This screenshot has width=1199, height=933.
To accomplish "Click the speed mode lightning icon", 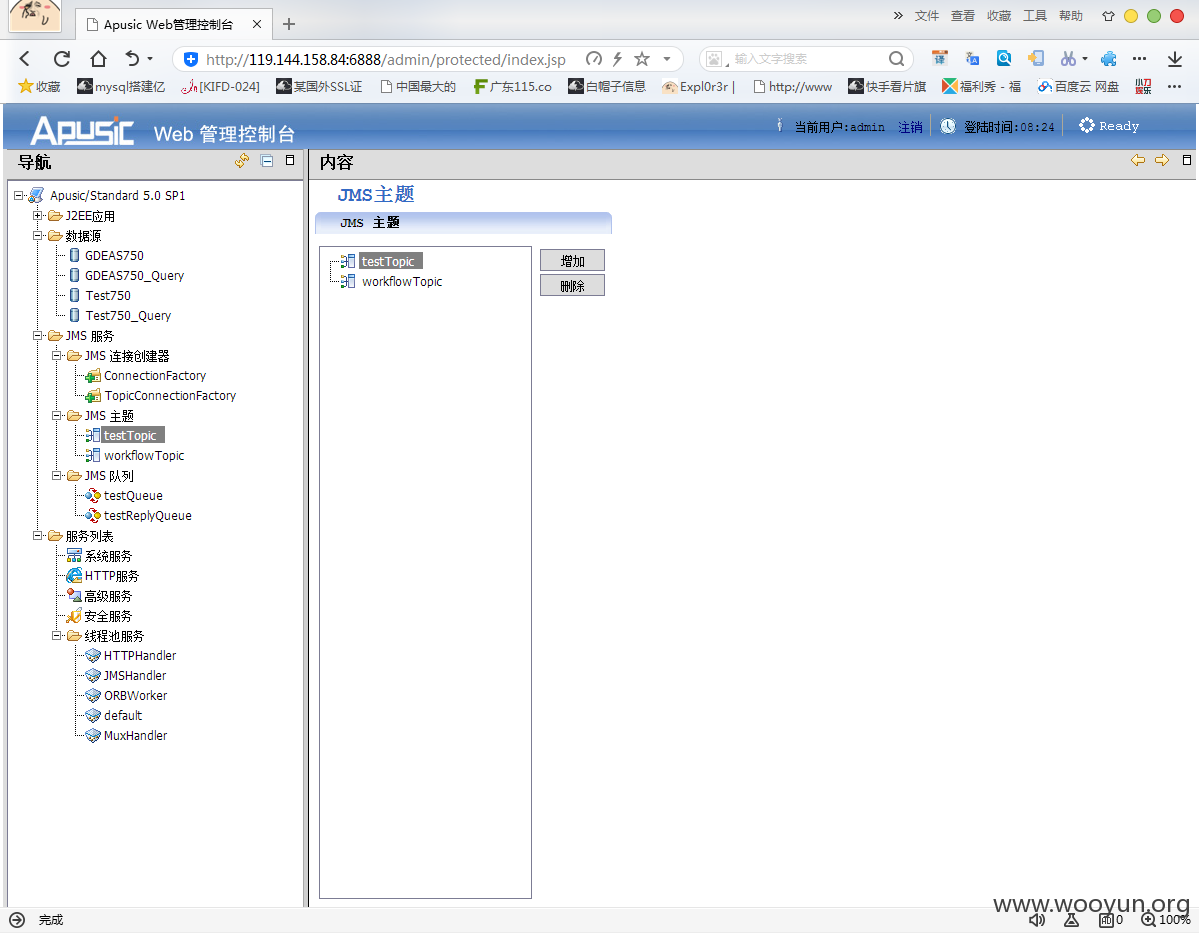I will tap(617, 59).
